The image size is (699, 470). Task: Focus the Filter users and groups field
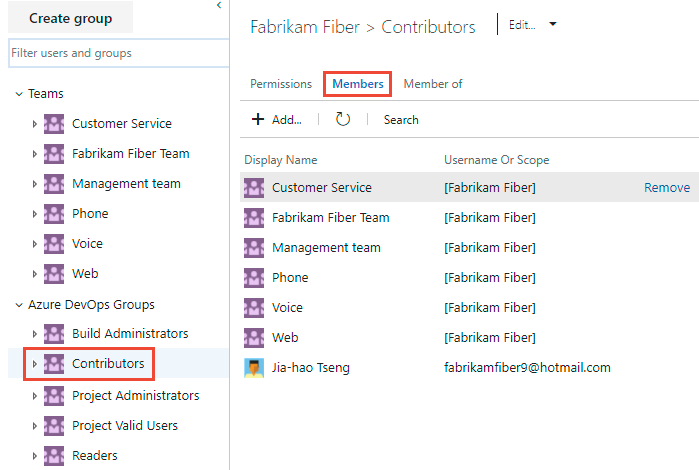point(119,53)
